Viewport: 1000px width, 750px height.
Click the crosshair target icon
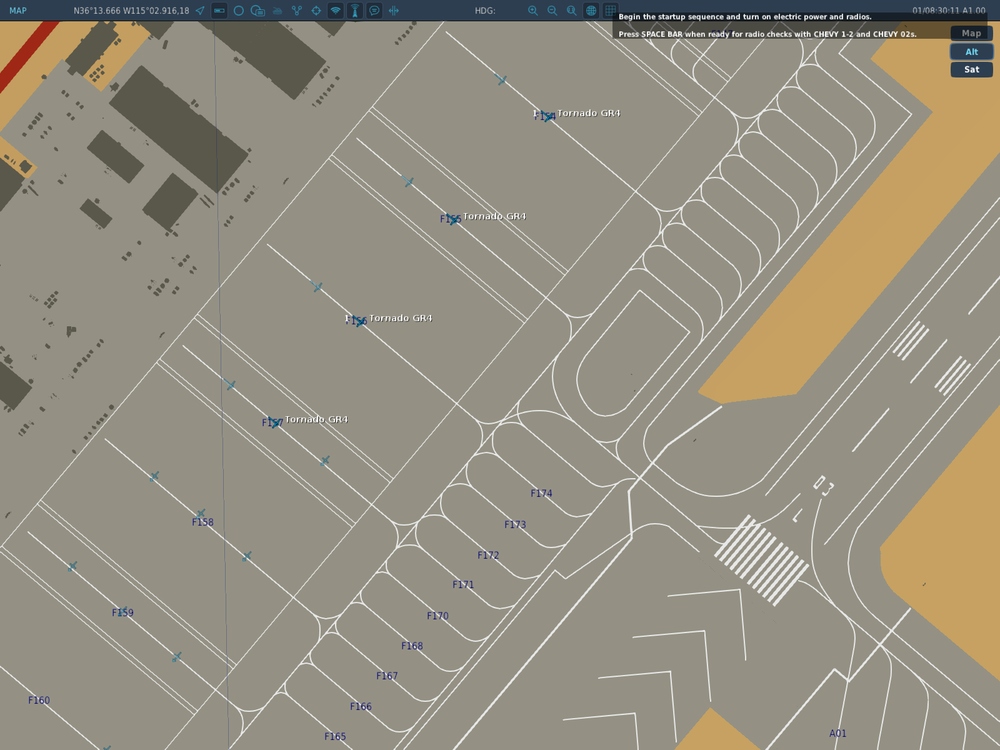[316, 10]
